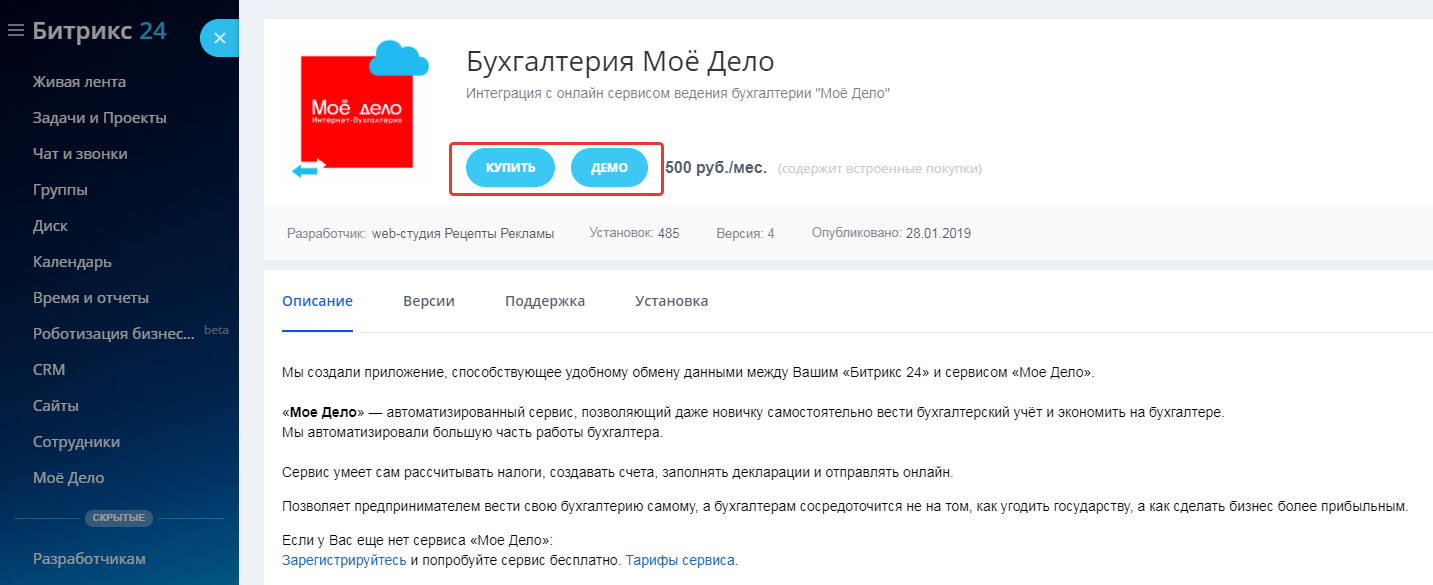The height and width of the screenshot is (585, 1433).
Task: Switch to the Поддержка tab
Action: [545, 301]
